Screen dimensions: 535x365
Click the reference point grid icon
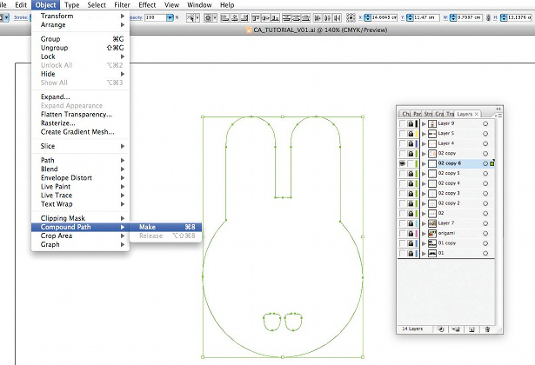click(350, 18)
